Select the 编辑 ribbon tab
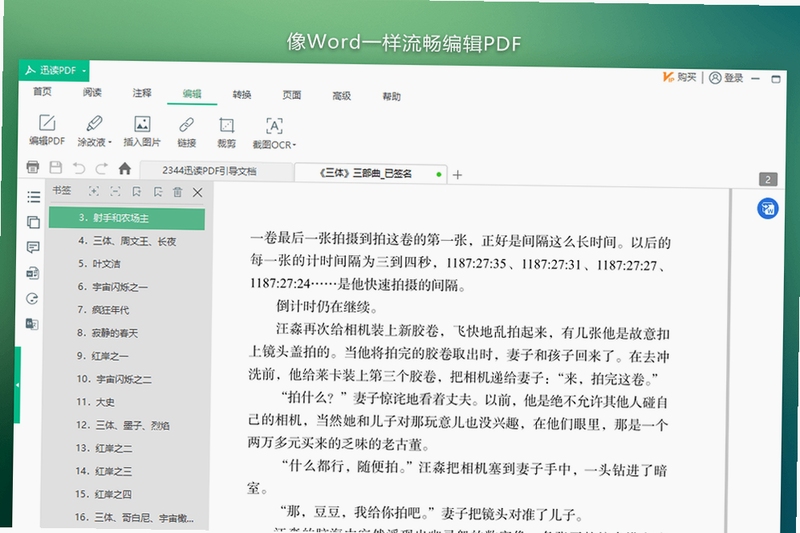 (192, 94)
